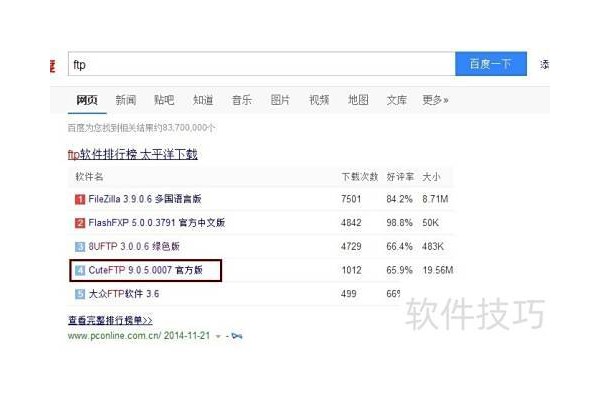This screenshot has width=600, height=400.
Task: Open CuteFTP 9.0.5.0007 官方版 link
Action: click(x=145, y=270)
